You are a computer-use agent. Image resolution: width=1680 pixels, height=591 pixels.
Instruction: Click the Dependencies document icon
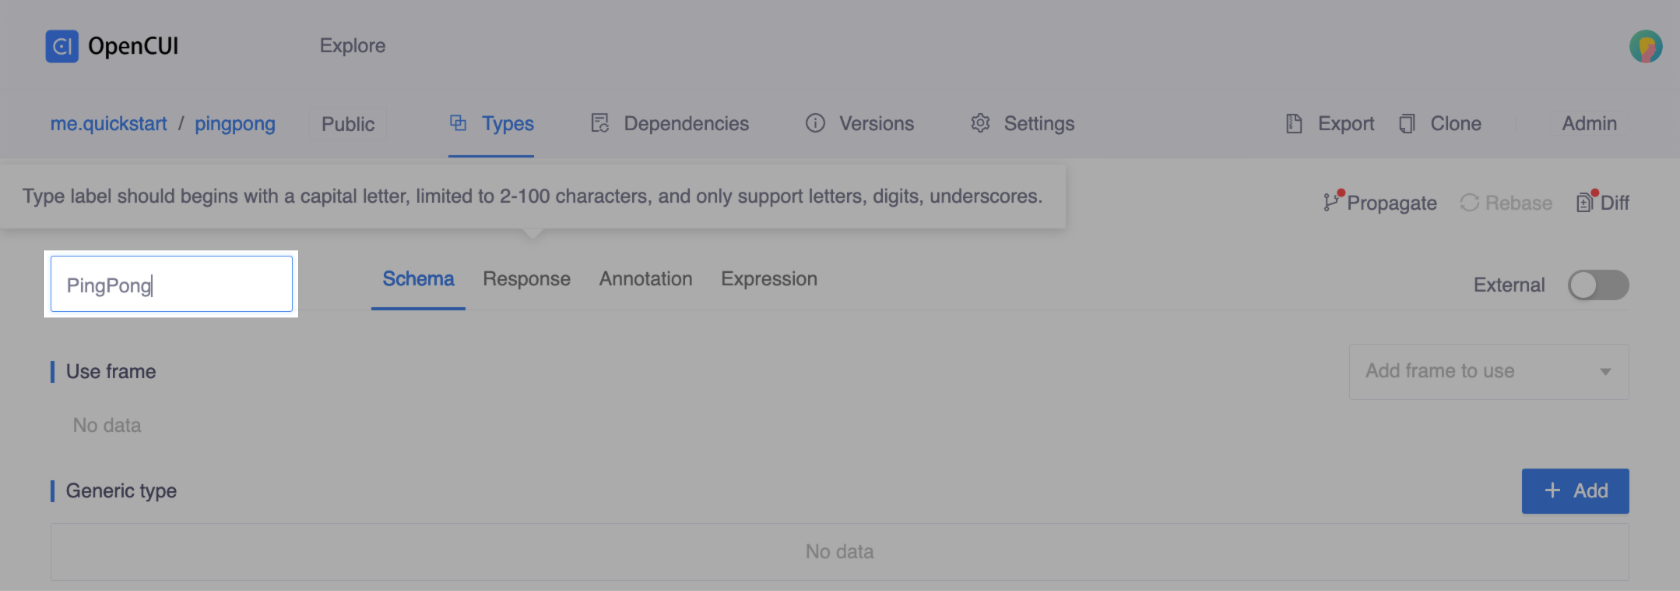point(600,123)
